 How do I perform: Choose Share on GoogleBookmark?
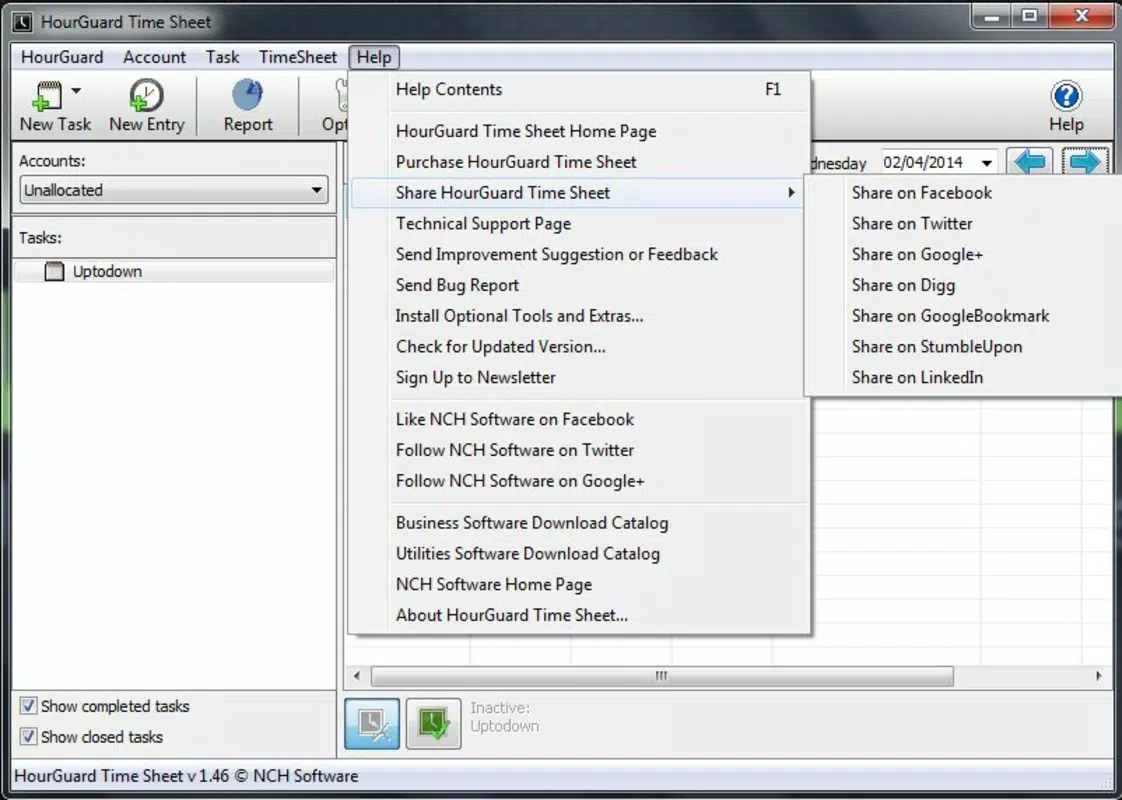(964, 316)
